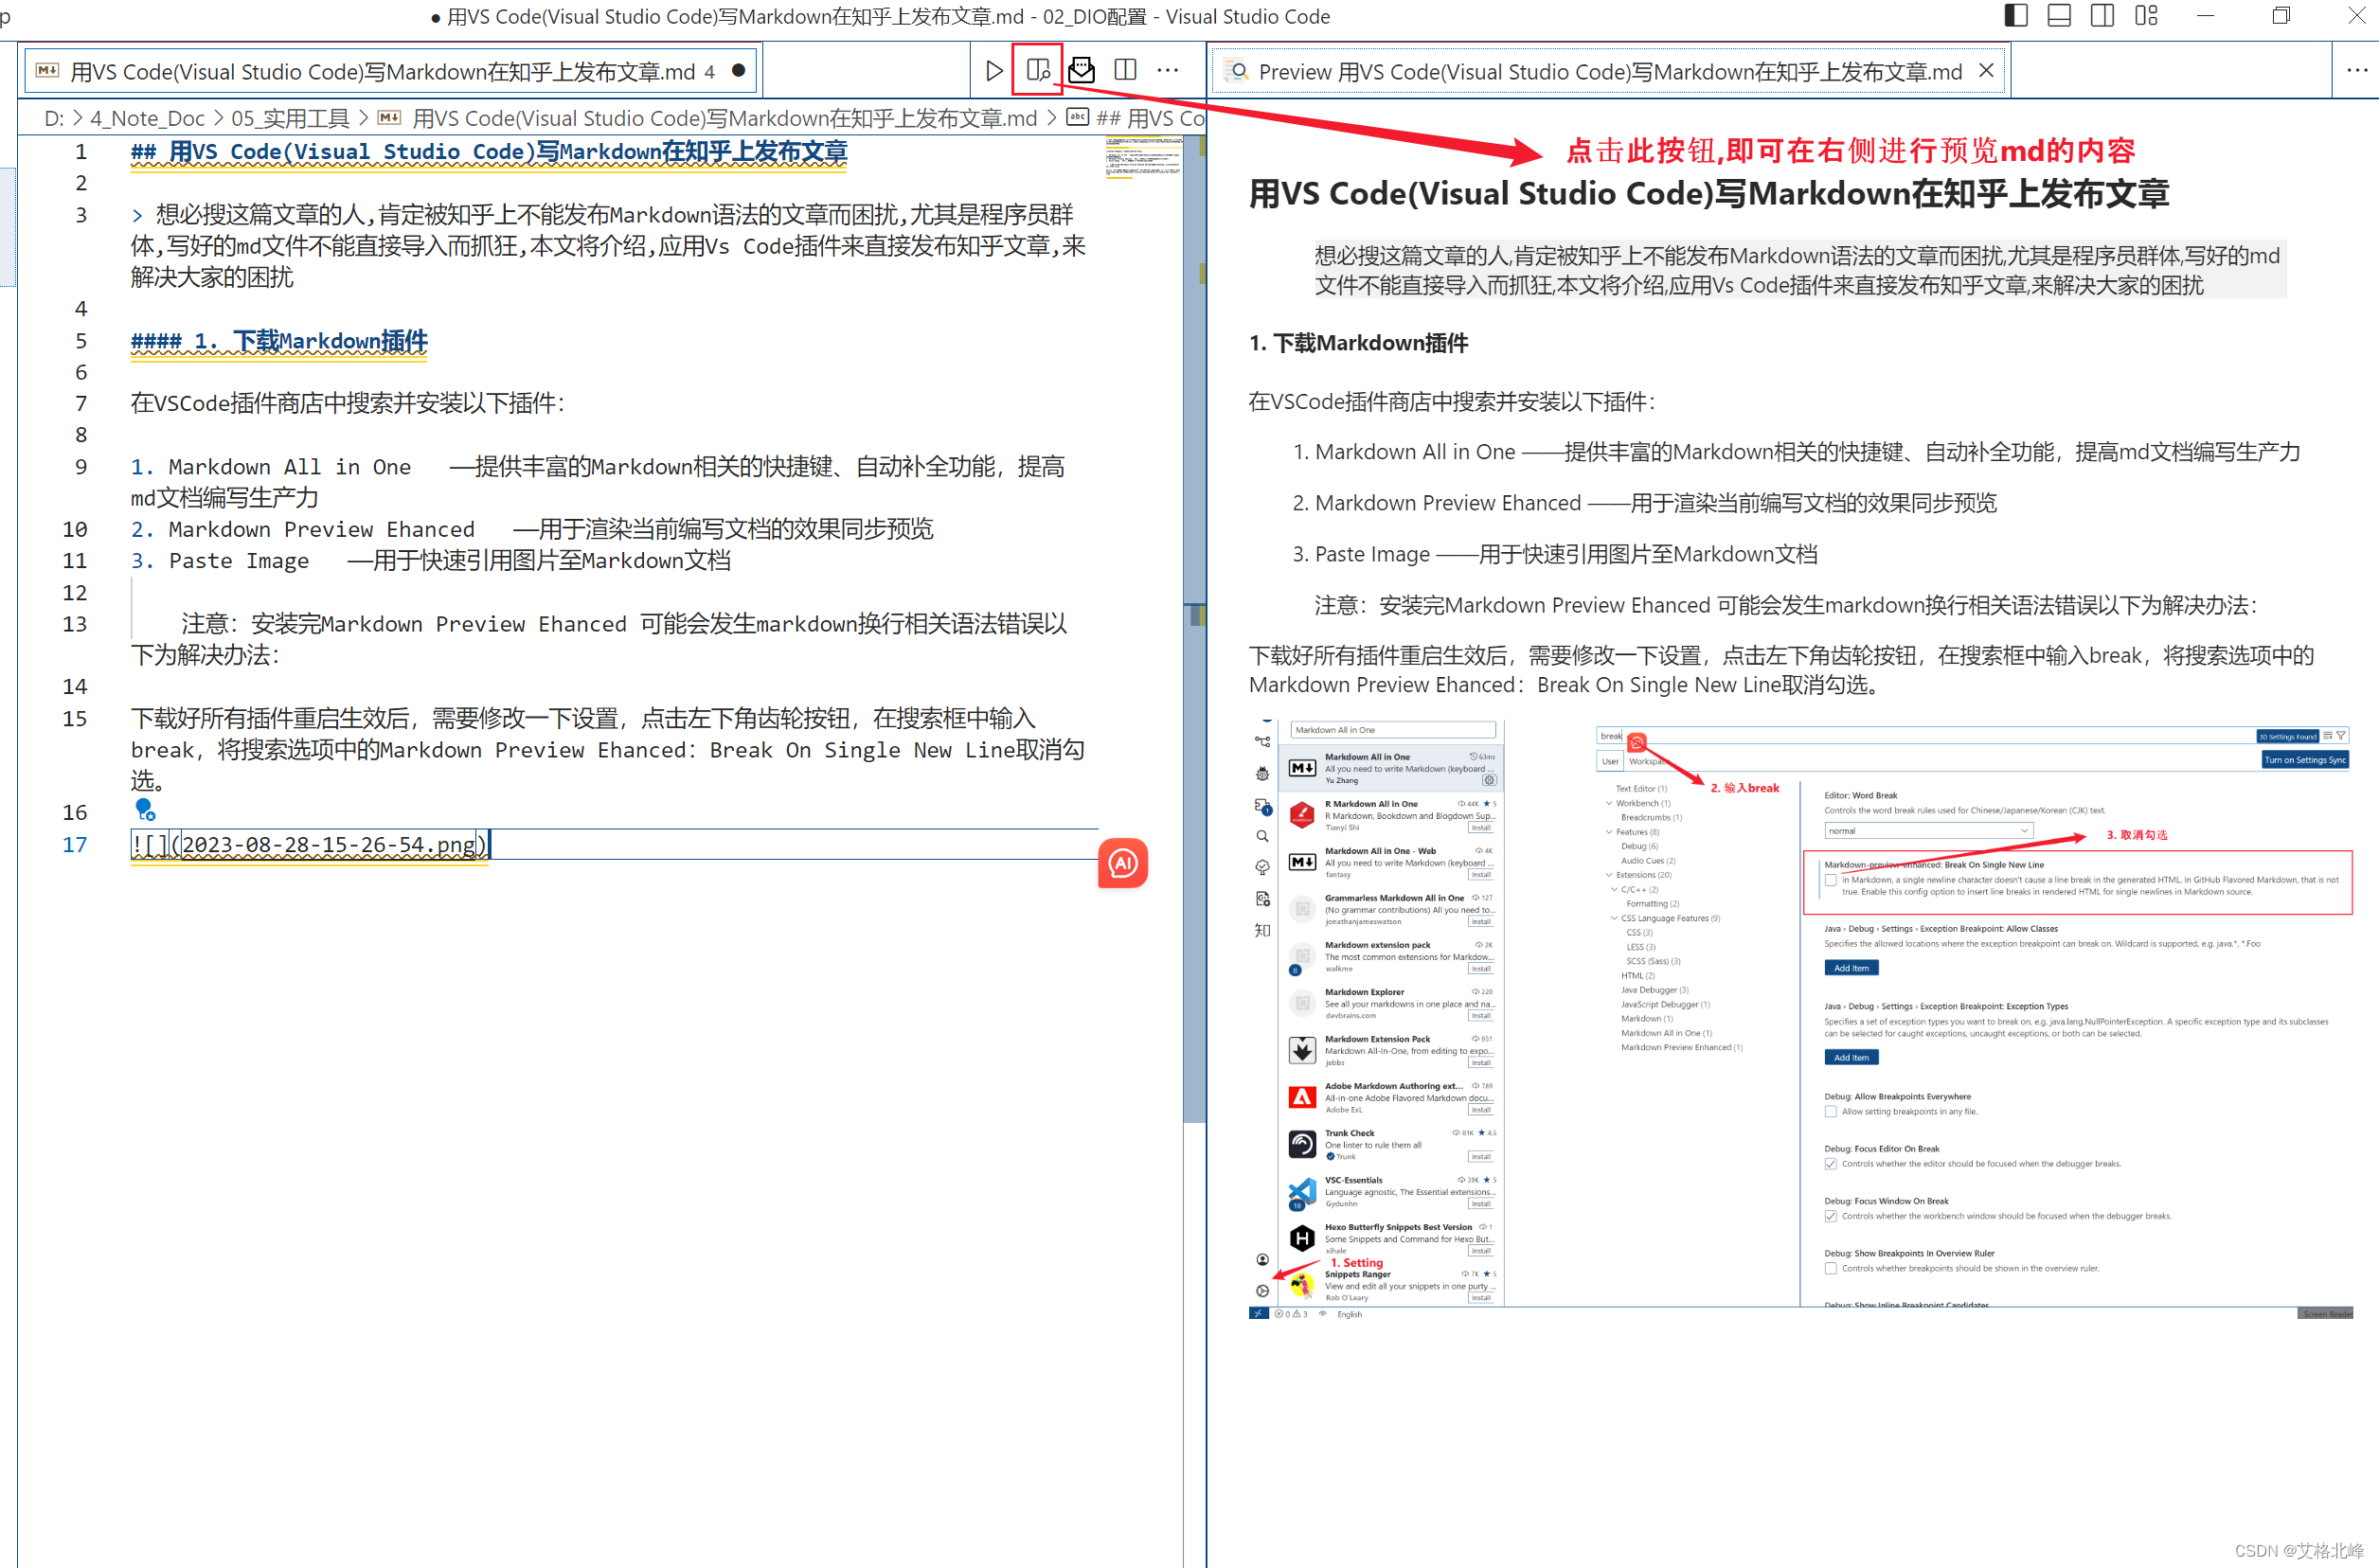Click the envelope publish icon in editor toolbar
Viewport: 2379px width, 1568px height.
[1081, 71]
